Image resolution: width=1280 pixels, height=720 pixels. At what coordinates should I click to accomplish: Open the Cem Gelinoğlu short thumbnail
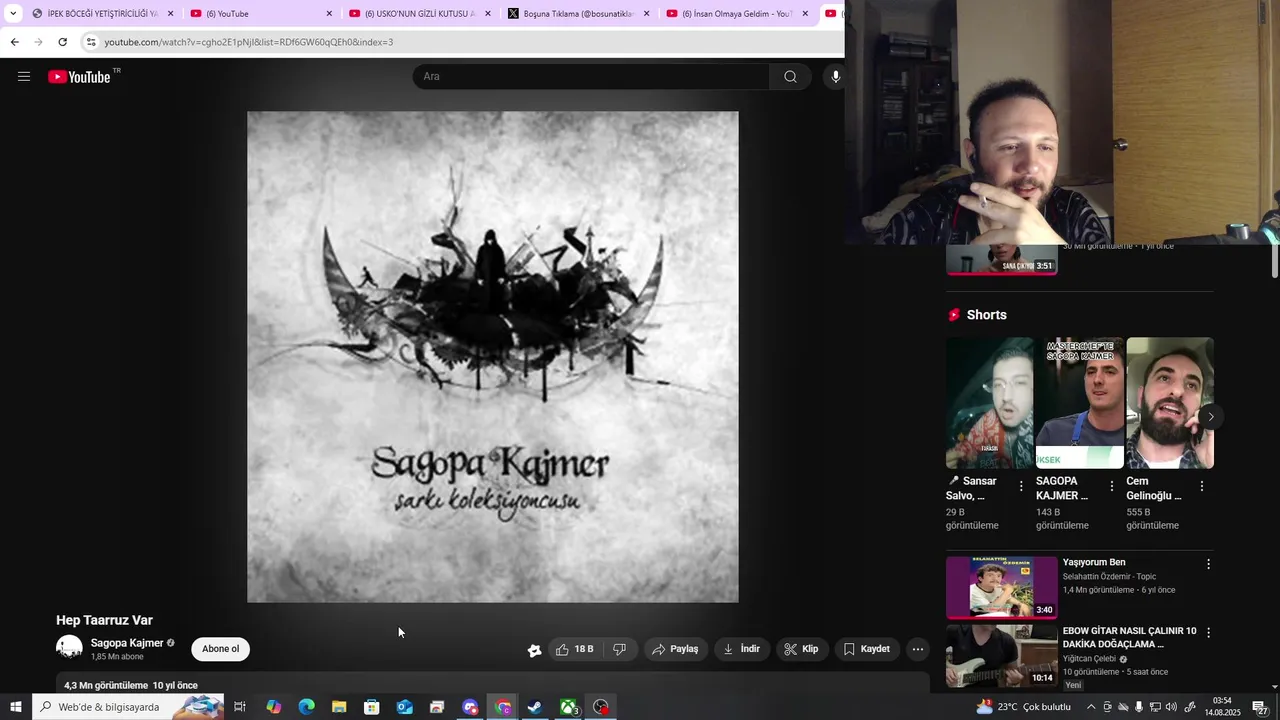click(x=1170, y=403)
